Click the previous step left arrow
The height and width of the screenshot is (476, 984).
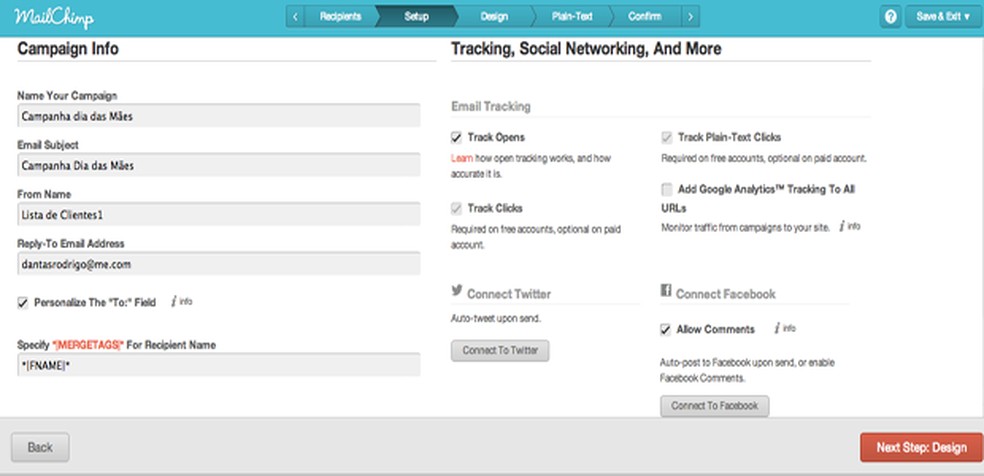coord(296,16)
